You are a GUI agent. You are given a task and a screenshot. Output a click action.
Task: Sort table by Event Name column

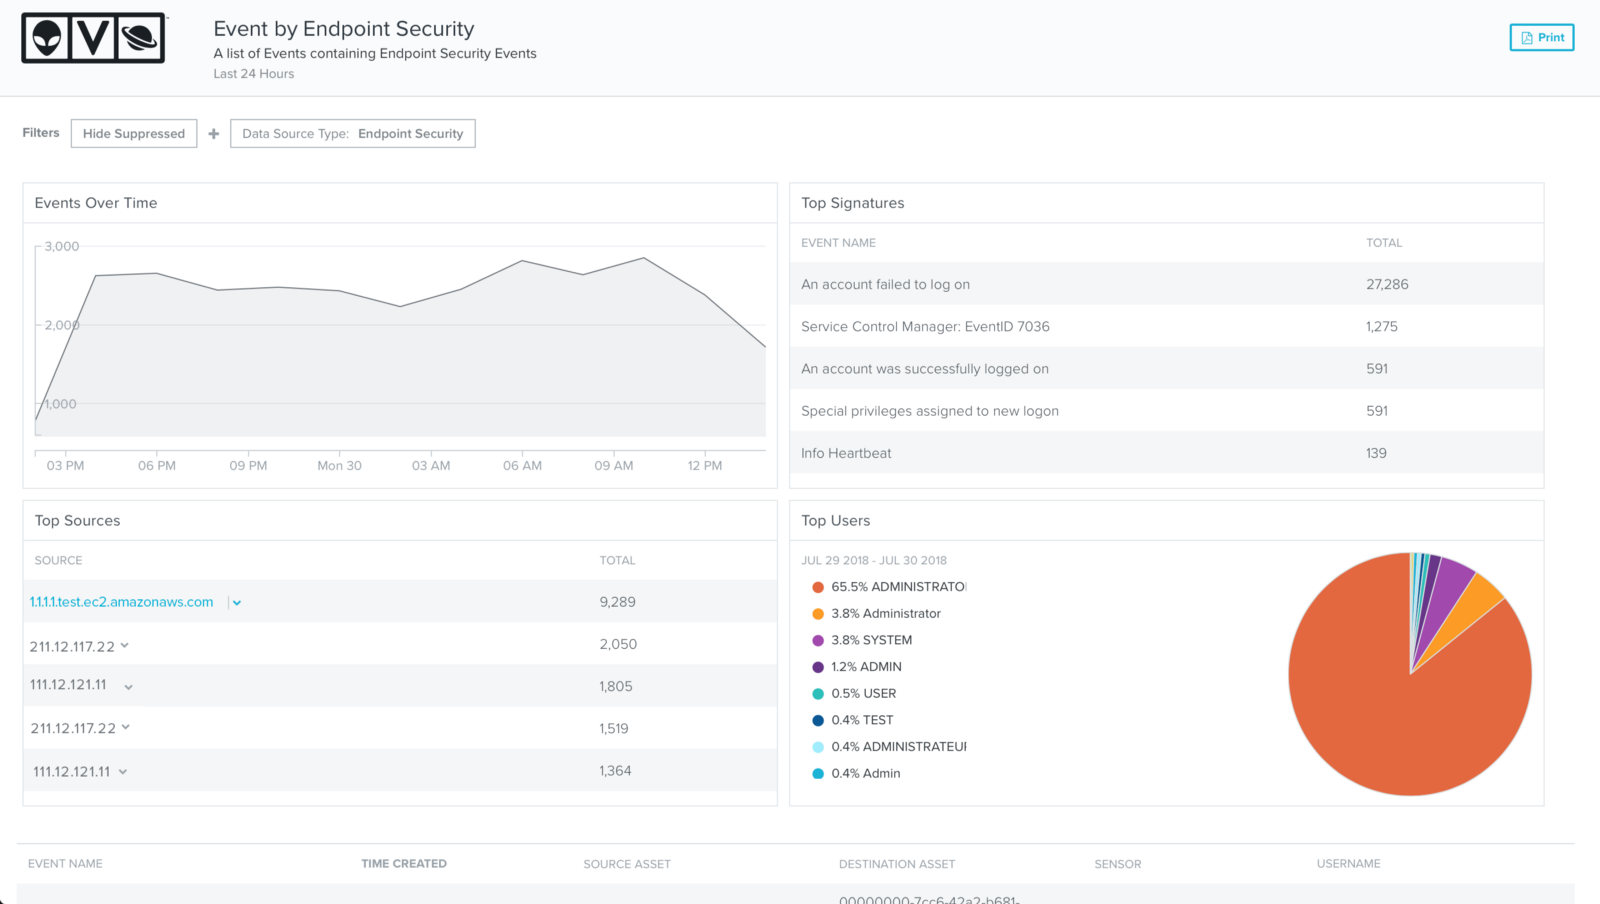tap(65, 864)
